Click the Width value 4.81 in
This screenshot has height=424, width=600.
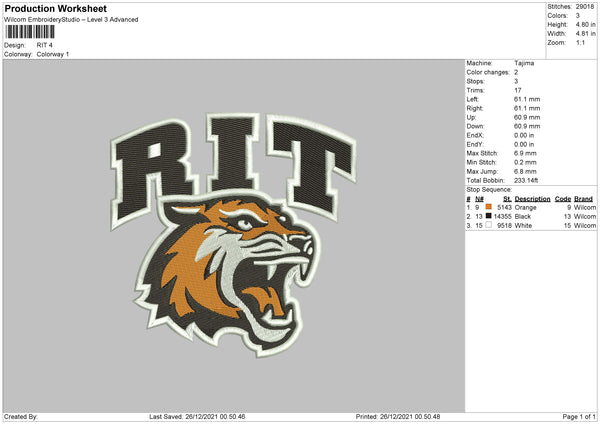585,34
